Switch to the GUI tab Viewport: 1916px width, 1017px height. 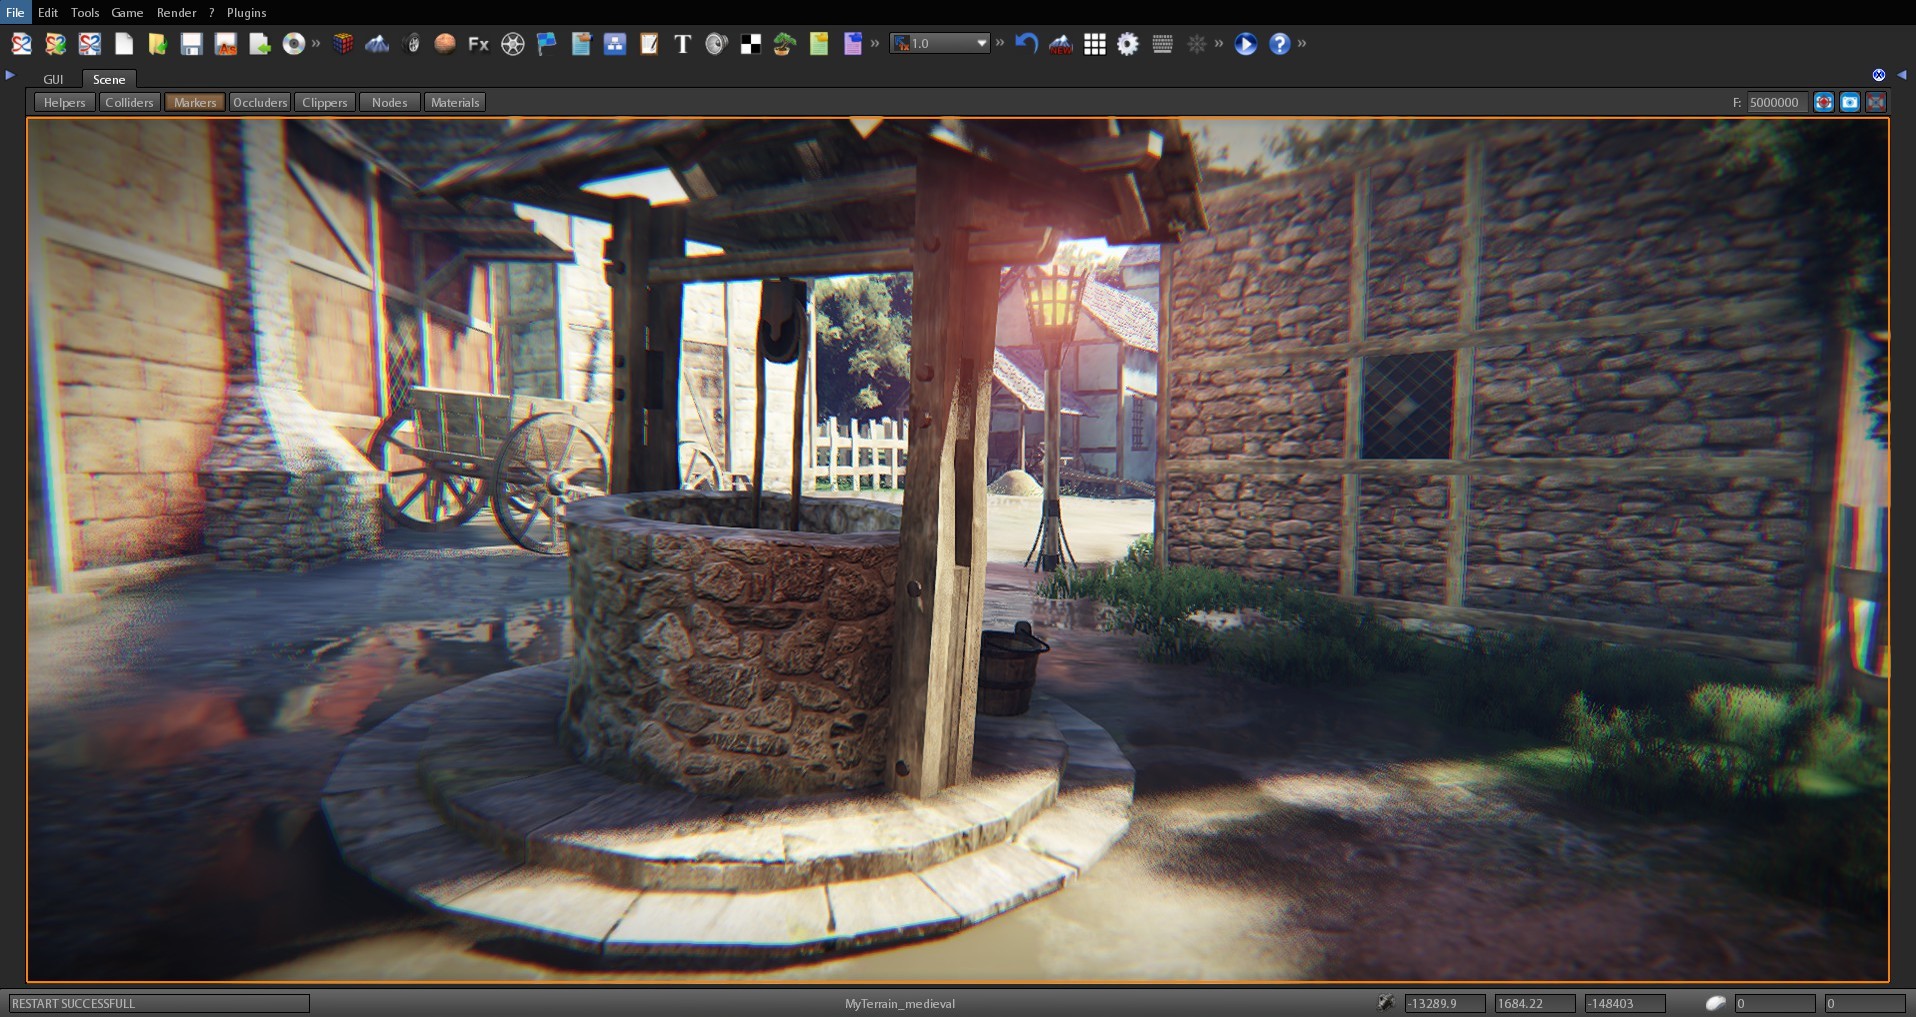[x=53, y=79]
